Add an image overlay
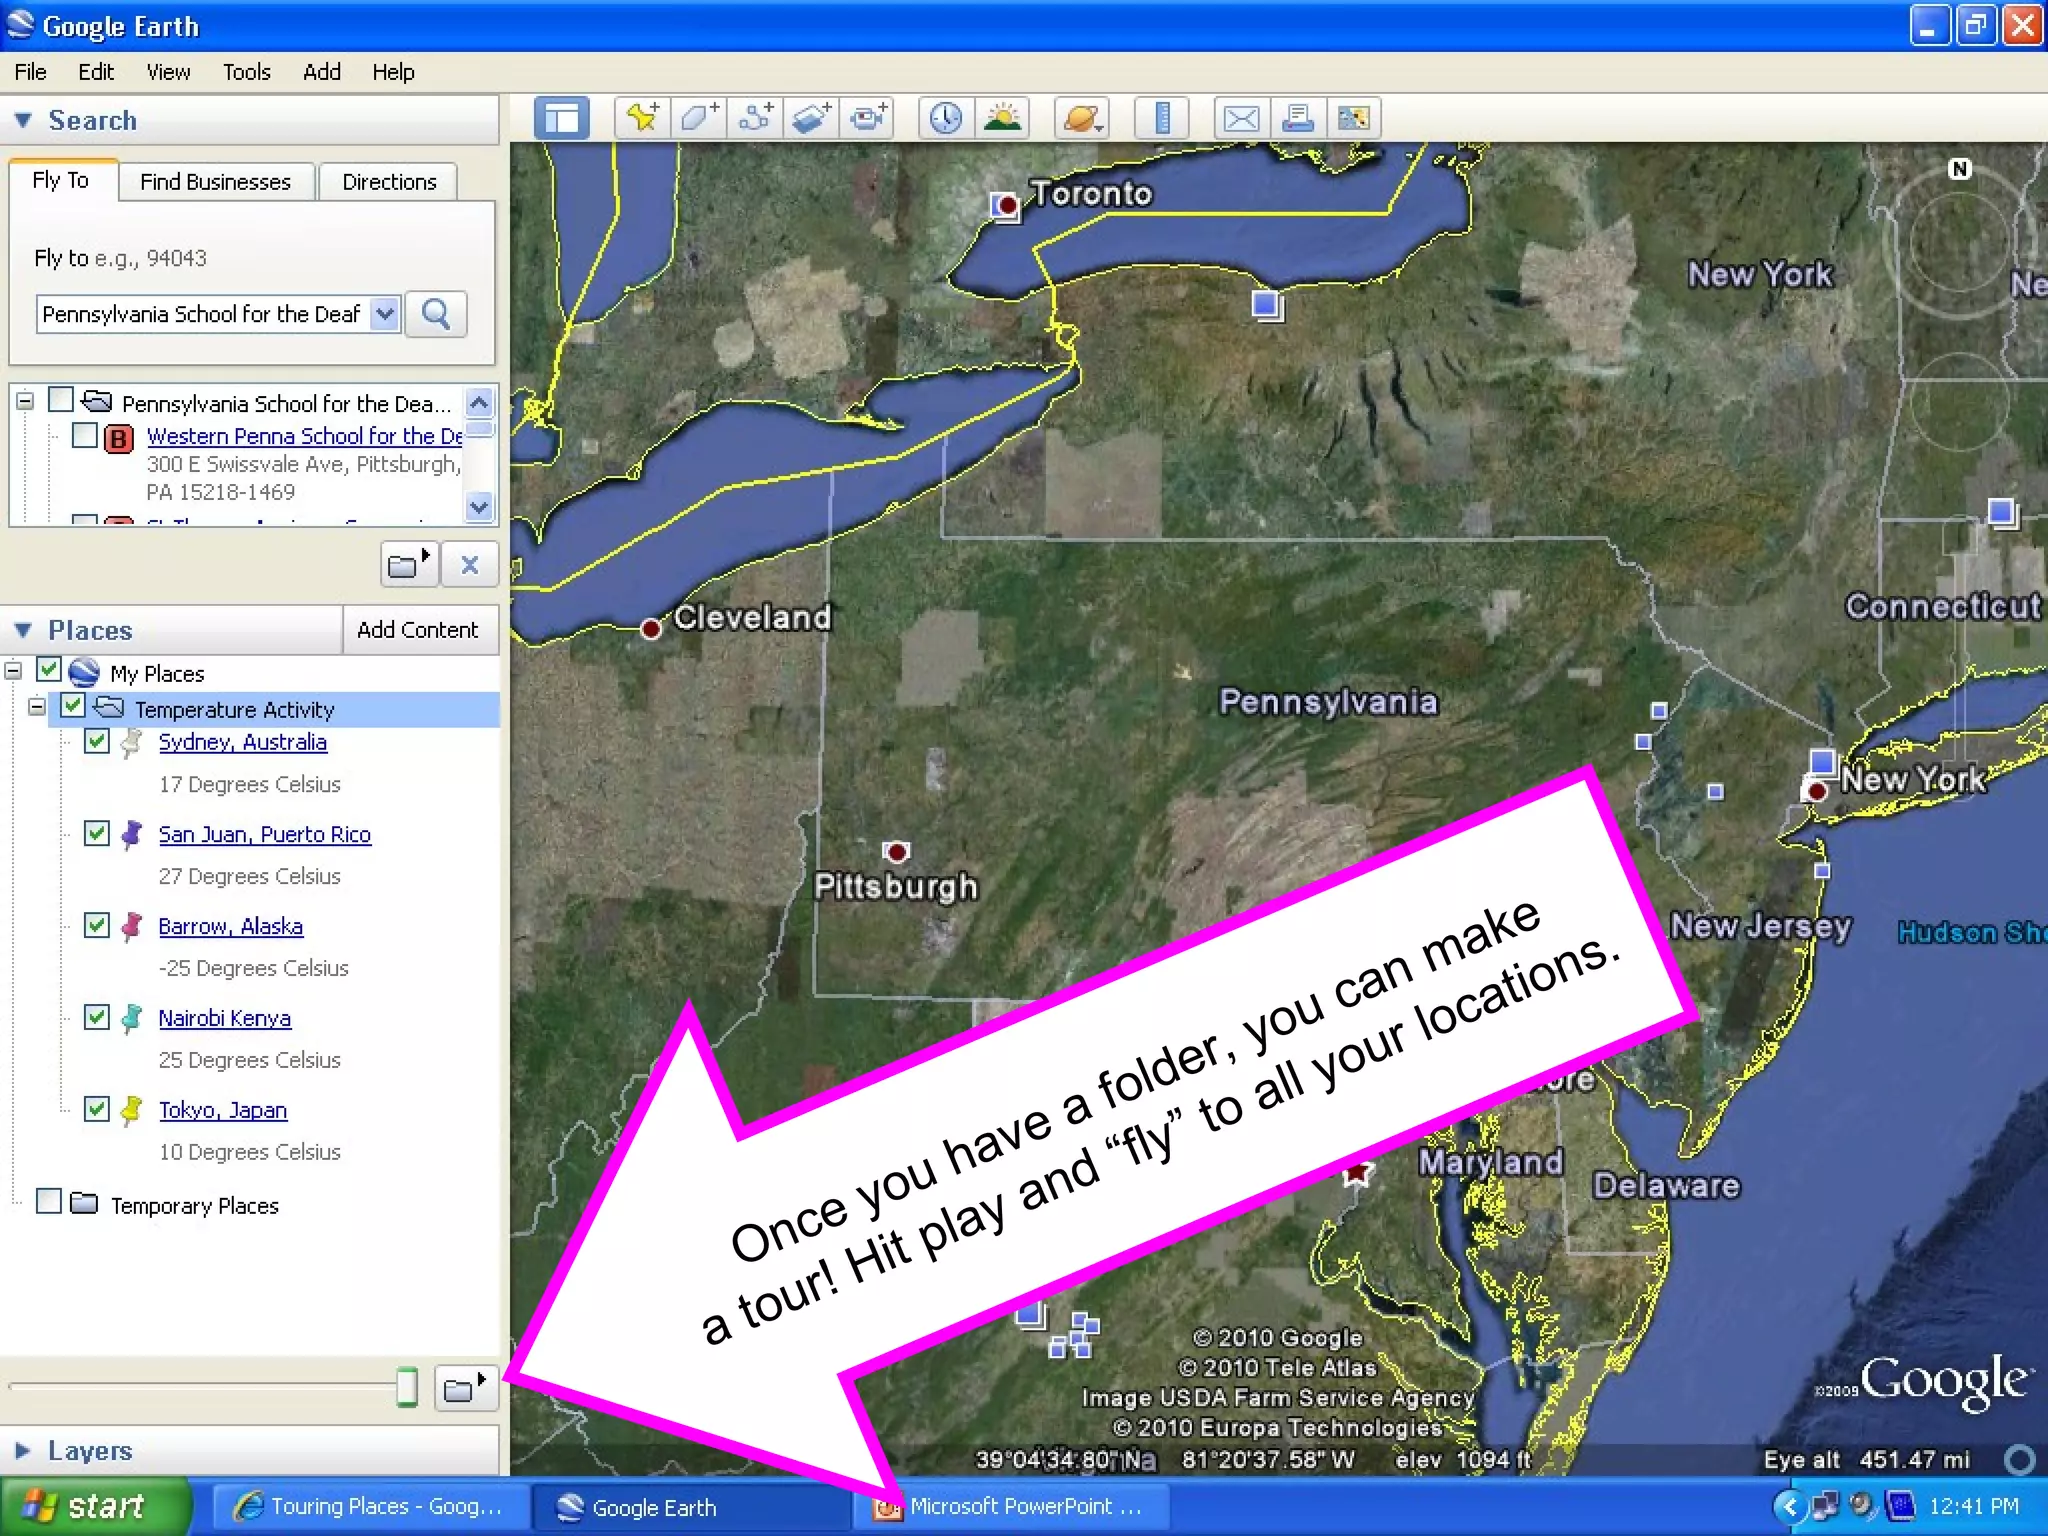This screenshot has width=2048, height=1536. pos(811,118)
